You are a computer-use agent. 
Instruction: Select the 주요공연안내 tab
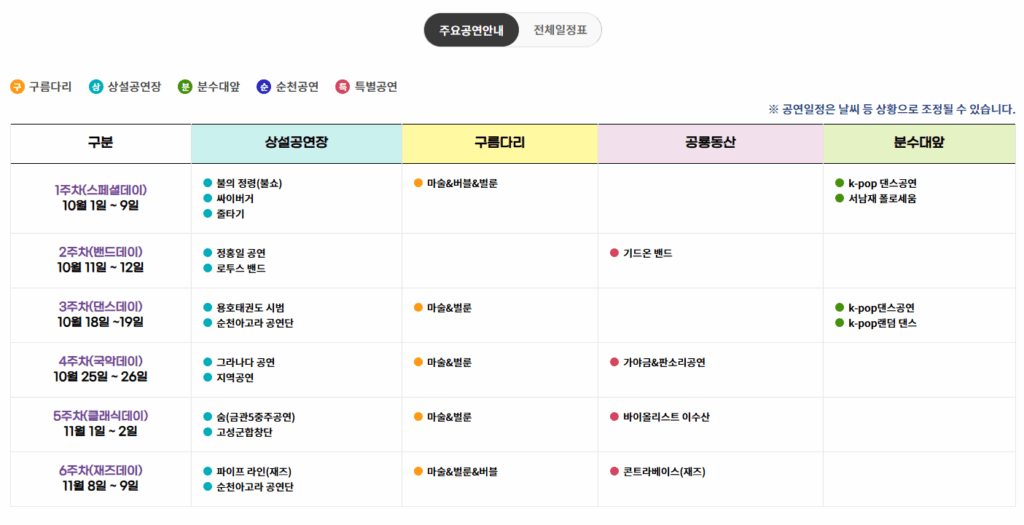tap(472, 30)
